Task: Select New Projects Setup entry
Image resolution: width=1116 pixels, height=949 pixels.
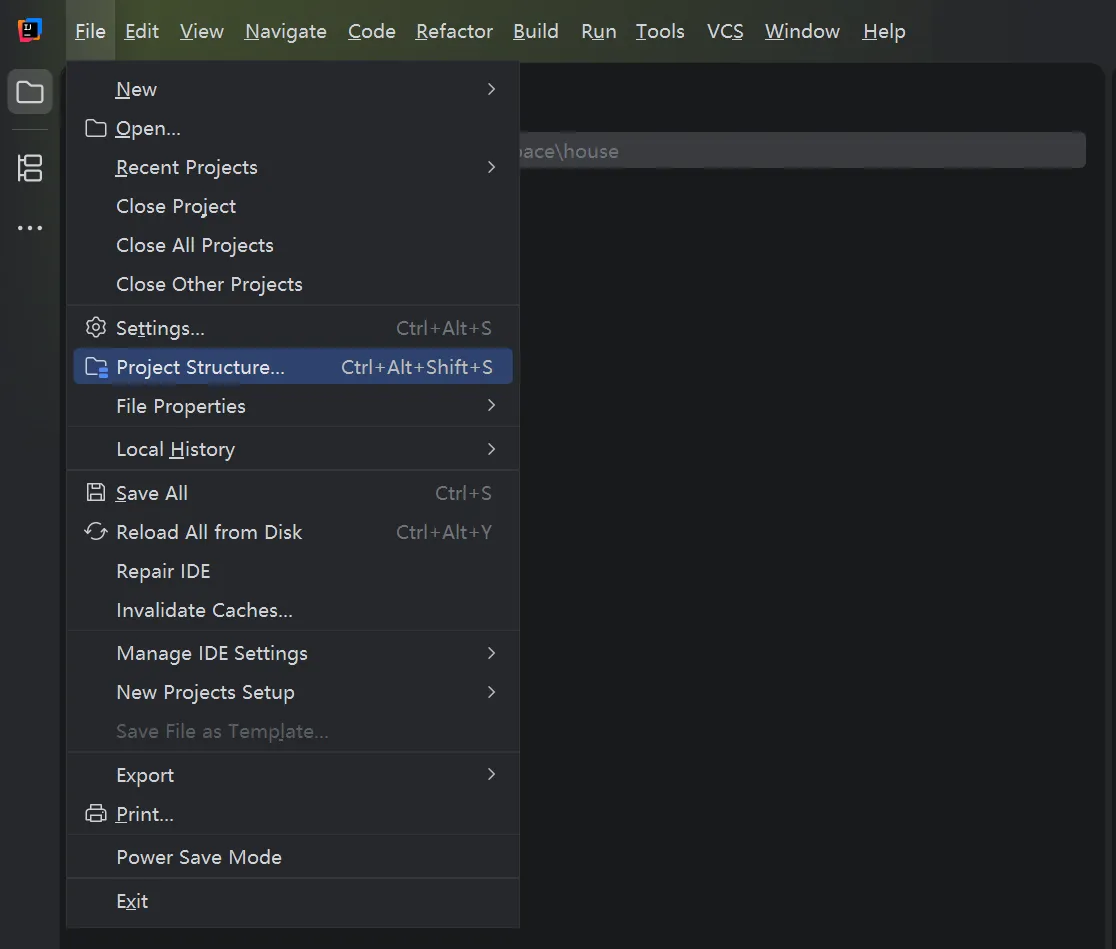Action: (x=293, y=692)
